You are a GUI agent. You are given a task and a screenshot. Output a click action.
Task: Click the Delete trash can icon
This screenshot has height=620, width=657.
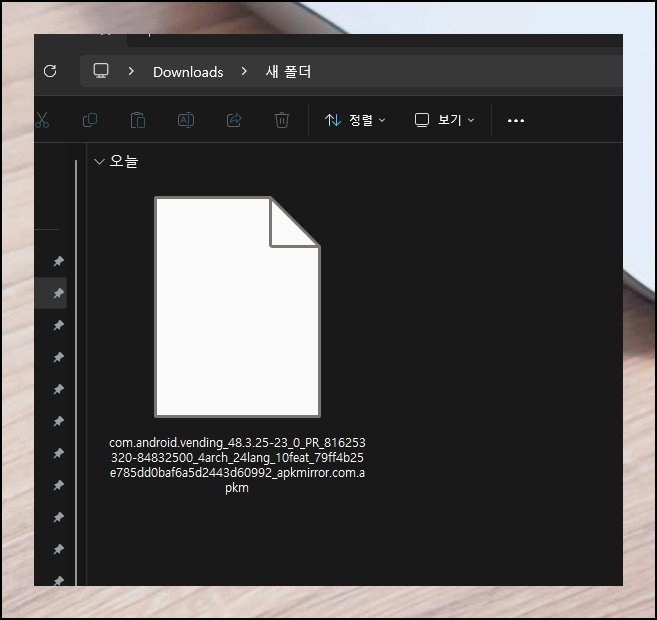282,120
